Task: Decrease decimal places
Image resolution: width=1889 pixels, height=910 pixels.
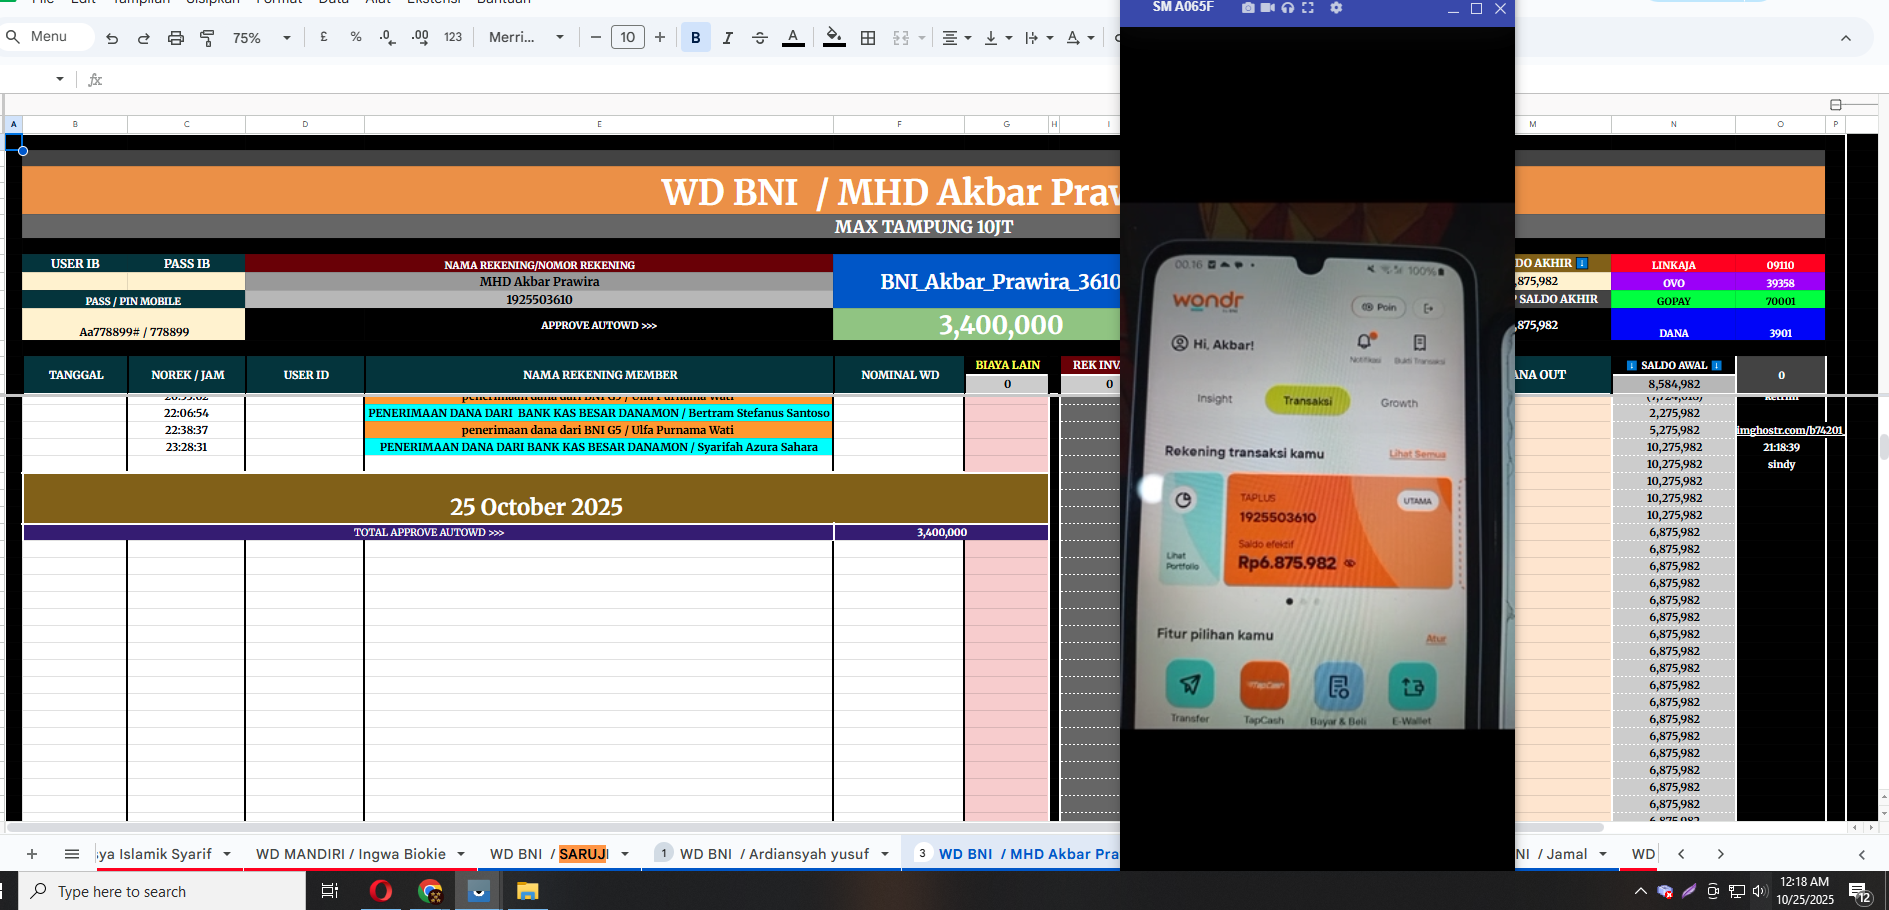Action: click(x=387, y=37)
